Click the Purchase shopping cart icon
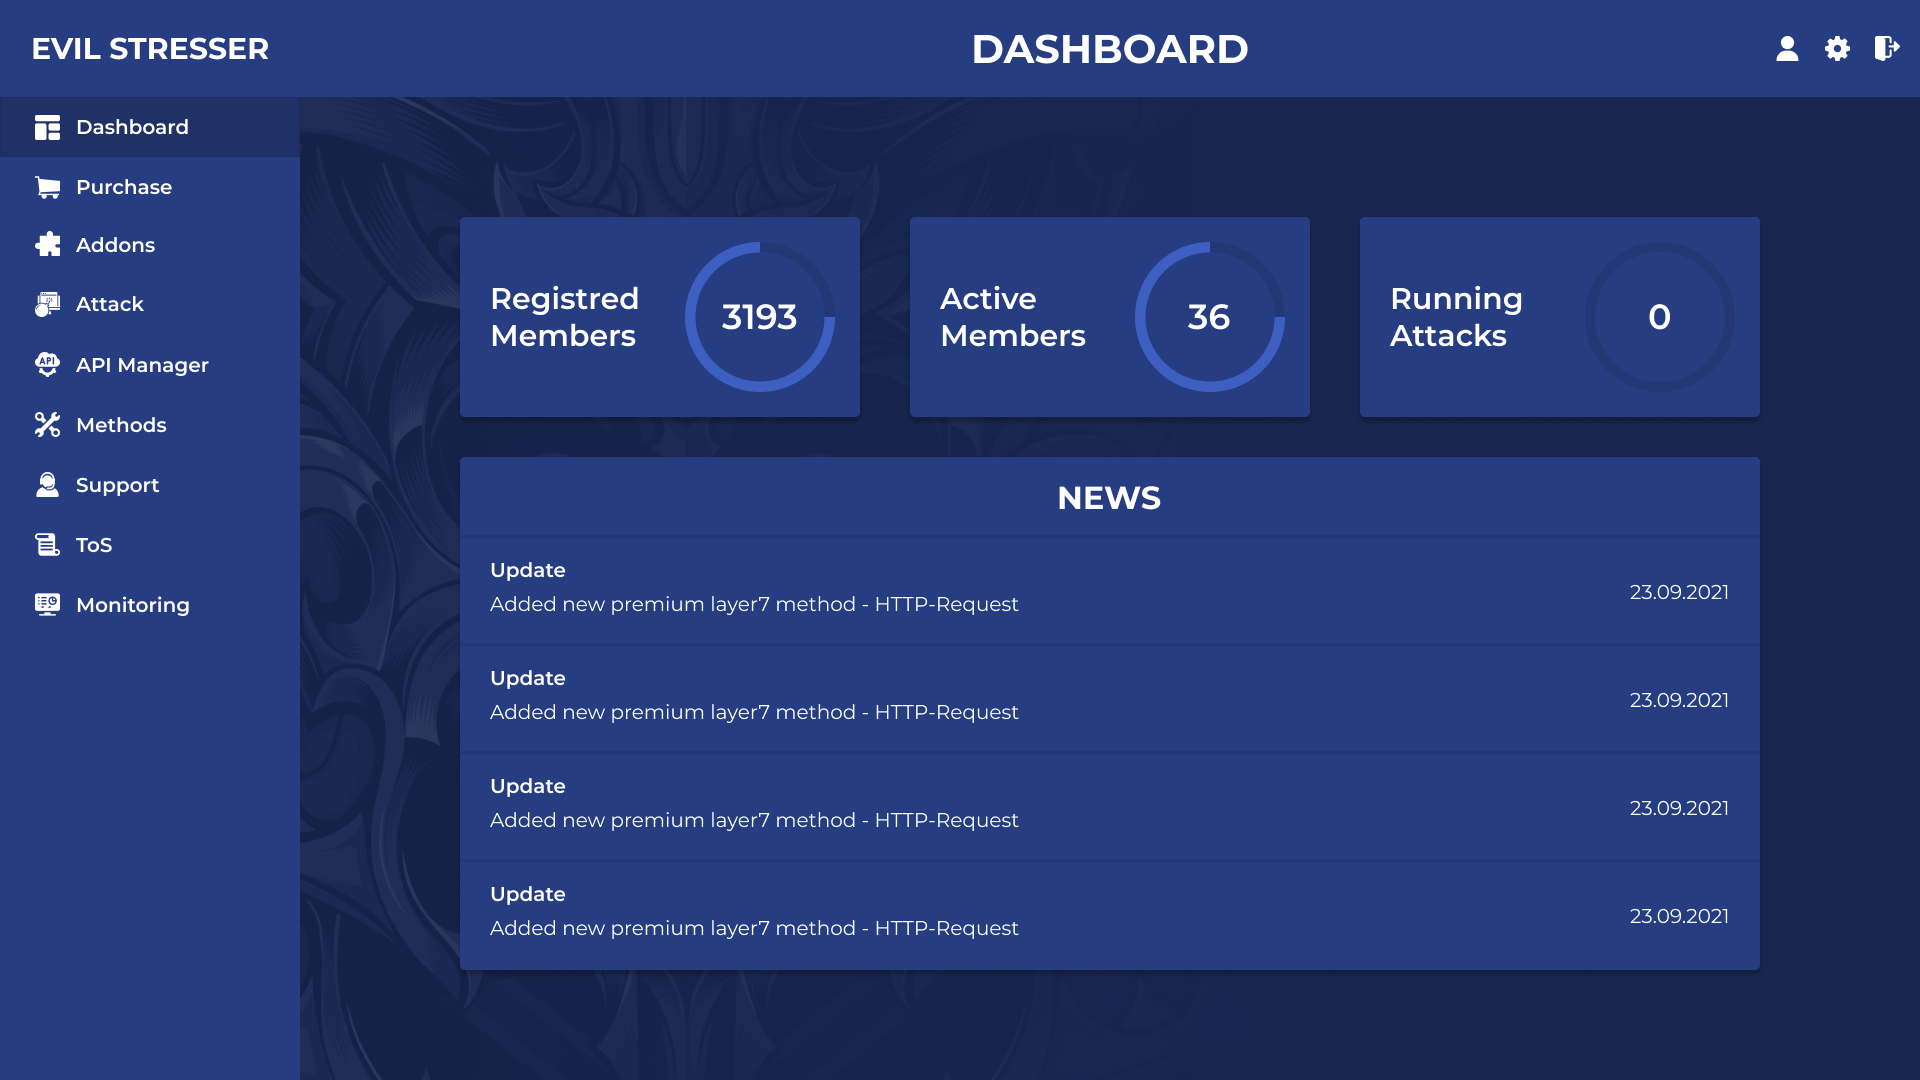 47,187
